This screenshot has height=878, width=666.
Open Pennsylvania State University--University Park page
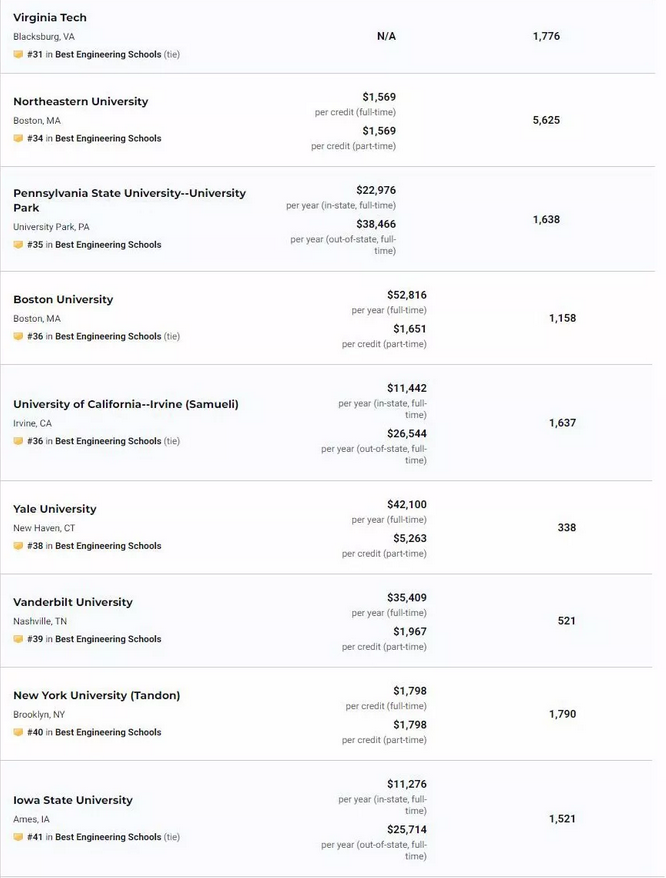tap(129, 200)
